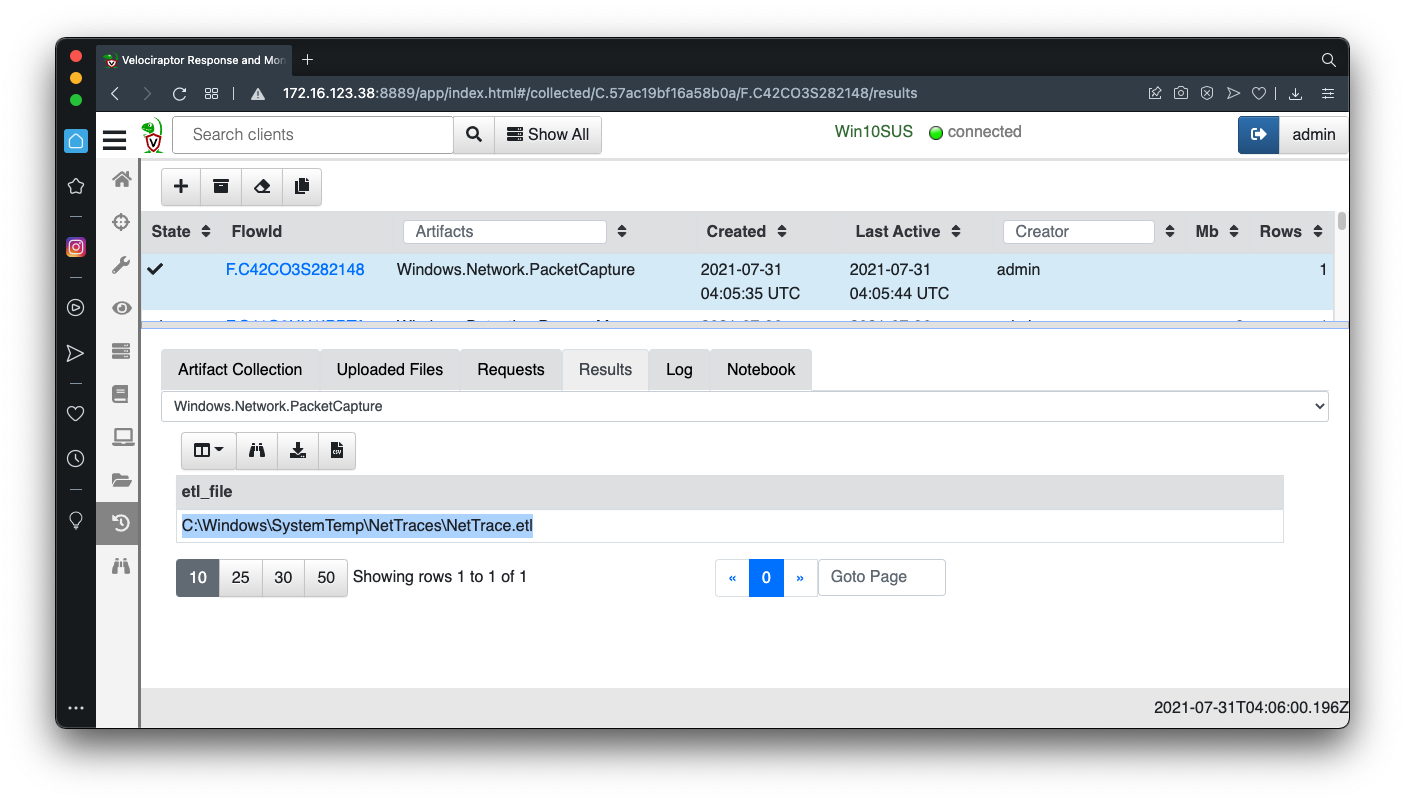The height and width of the screenshot is (802, 1405).
Task: Click the copy collection toolbar button
Action: coord(301,187)
